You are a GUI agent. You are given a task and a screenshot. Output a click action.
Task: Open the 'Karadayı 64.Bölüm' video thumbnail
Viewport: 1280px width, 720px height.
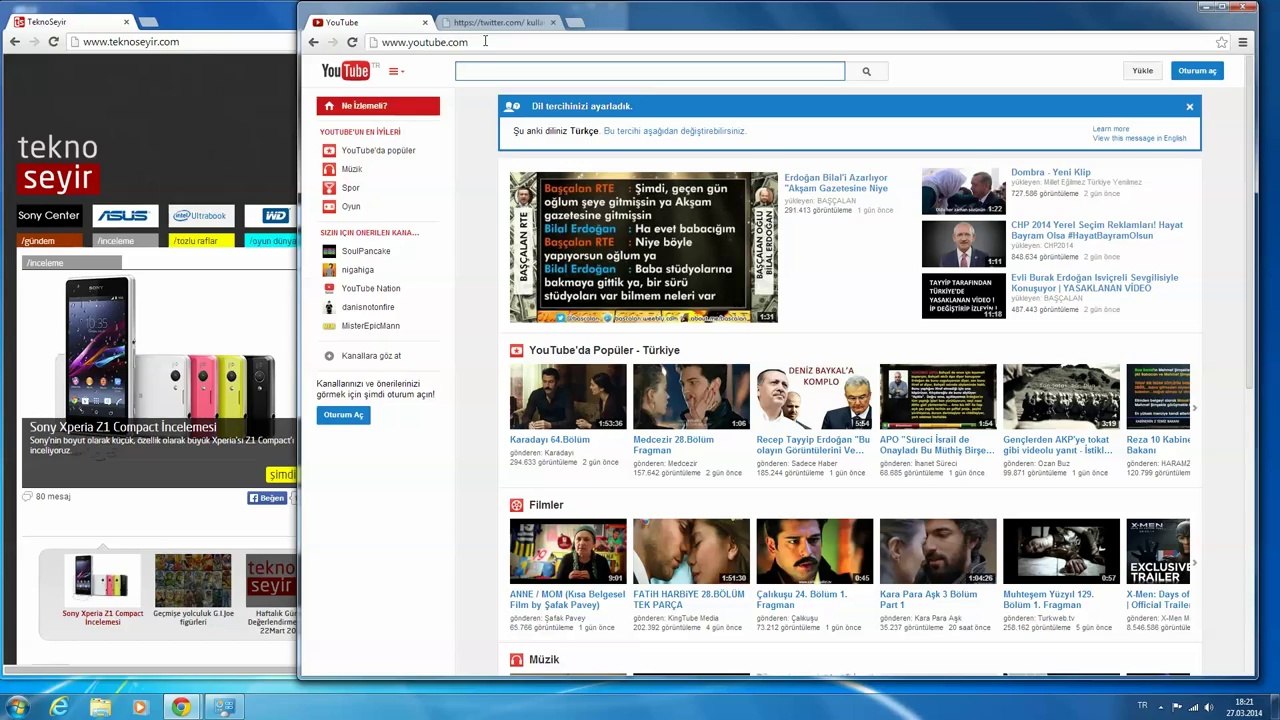(x=568, y=397)
